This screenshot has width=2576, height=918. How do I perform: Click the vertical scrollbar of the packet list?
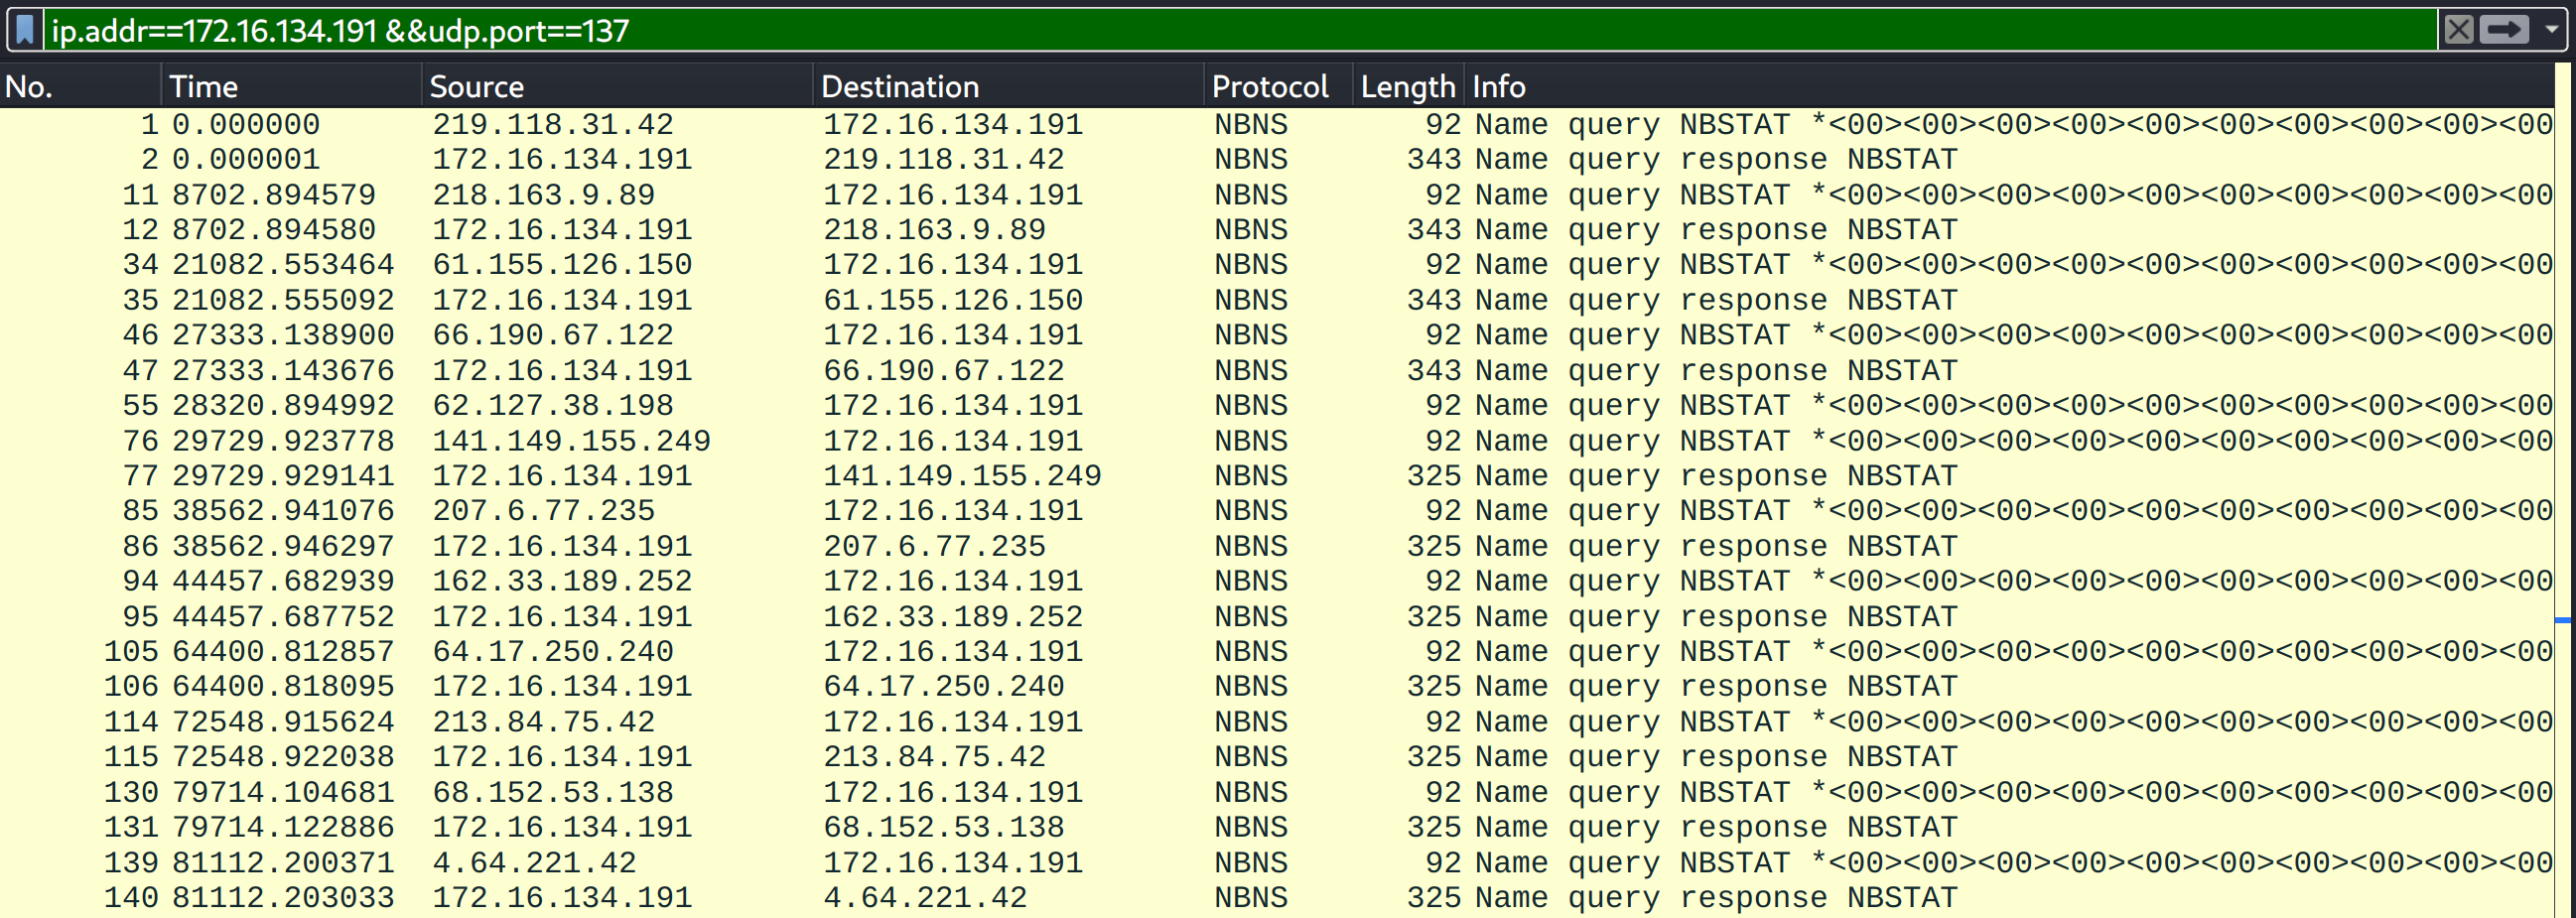click(2564, 490)
